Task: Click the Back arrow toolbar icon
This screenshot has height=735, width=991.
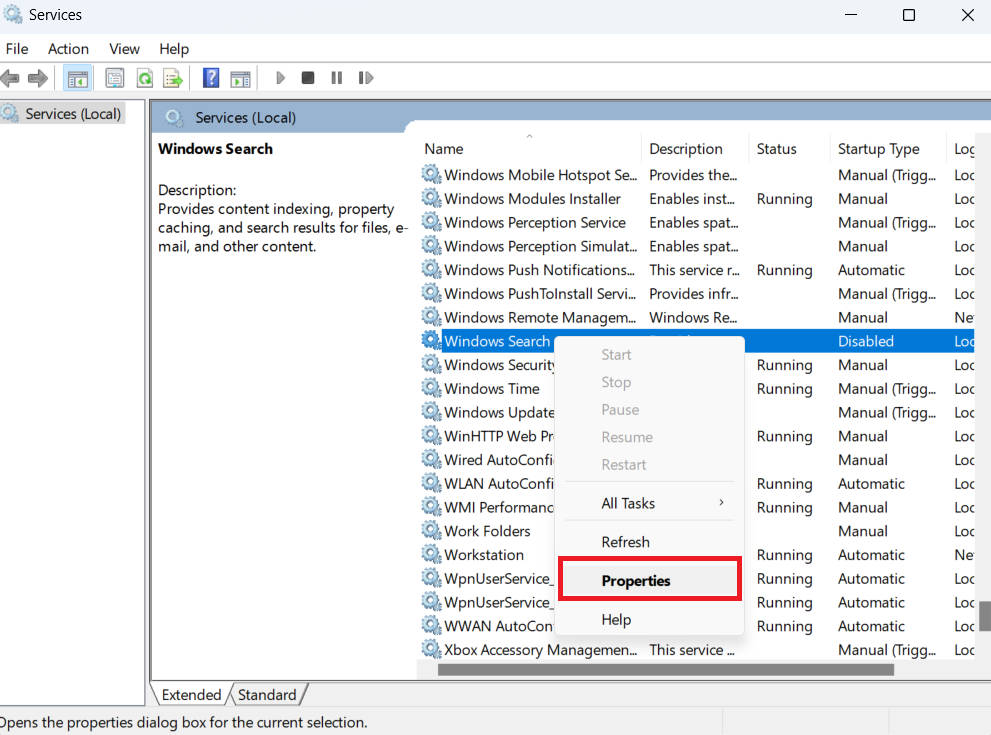Action: pos(10,78)
